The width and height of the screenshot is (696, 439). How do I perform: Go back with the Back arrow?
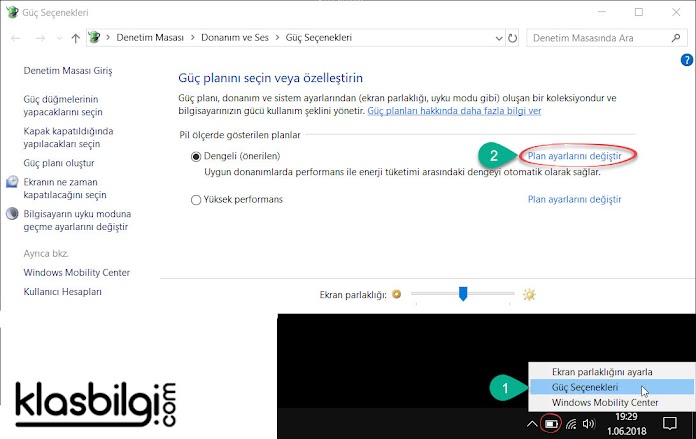tap(16, 38)
